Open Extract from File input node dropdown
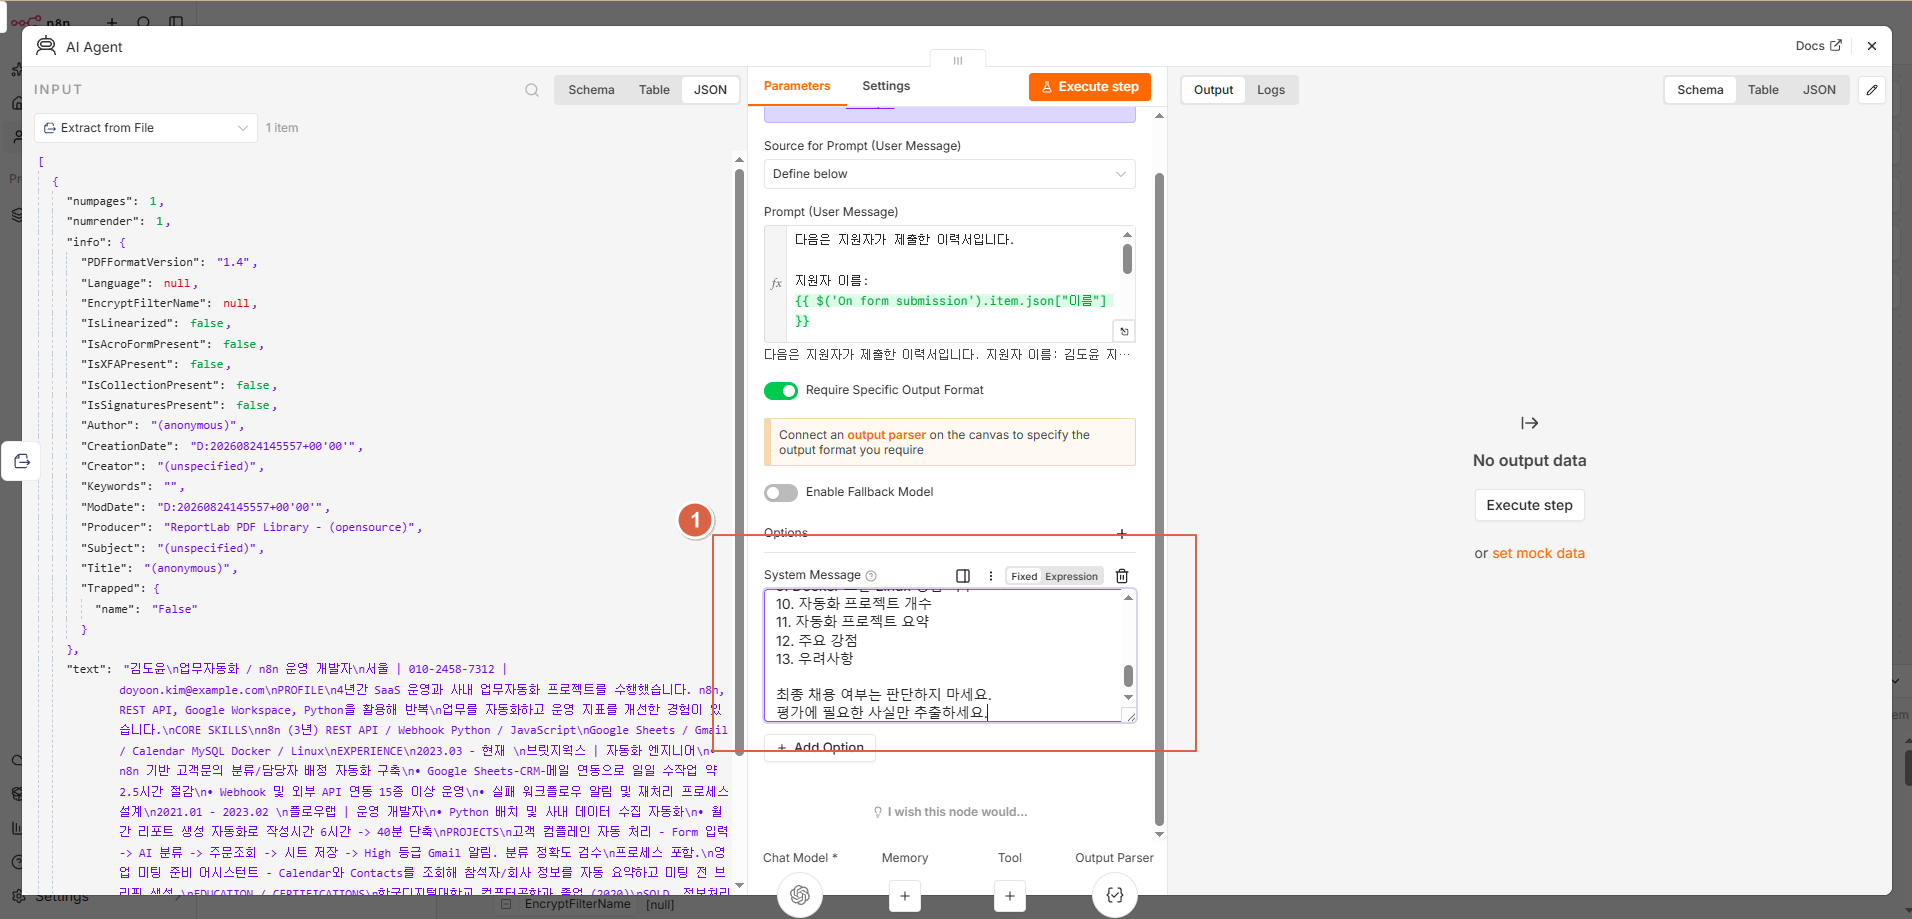1912x919 pixels. pyautogui.click(x=146, y=128)
